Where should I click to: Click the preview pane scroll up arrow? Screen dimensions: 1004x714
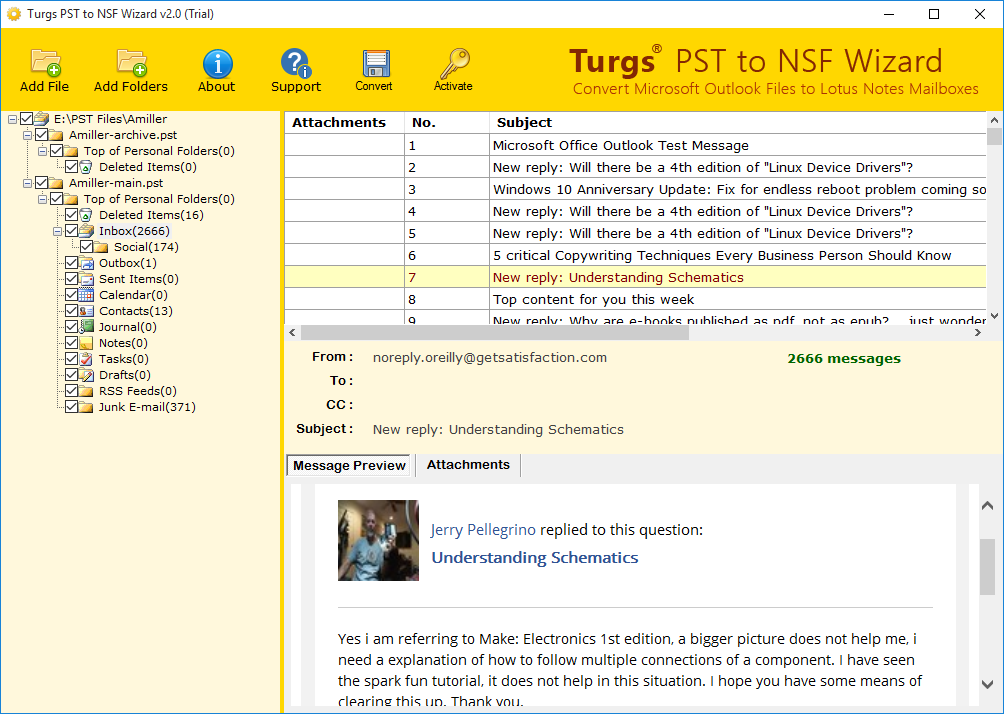(987, 506)
